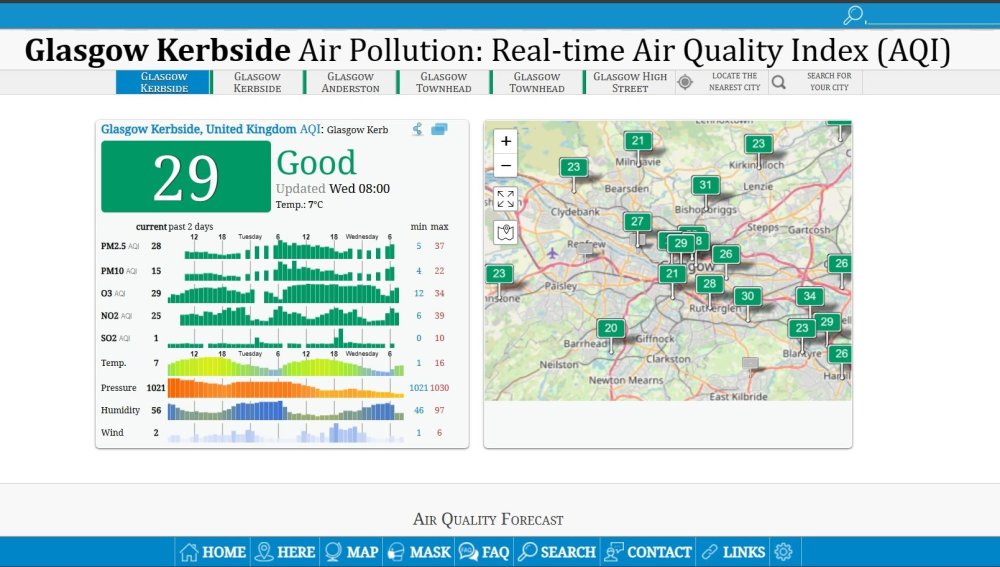Click the O3 AQI row label
The image size is (1000, 567).
tap(115, 293)
